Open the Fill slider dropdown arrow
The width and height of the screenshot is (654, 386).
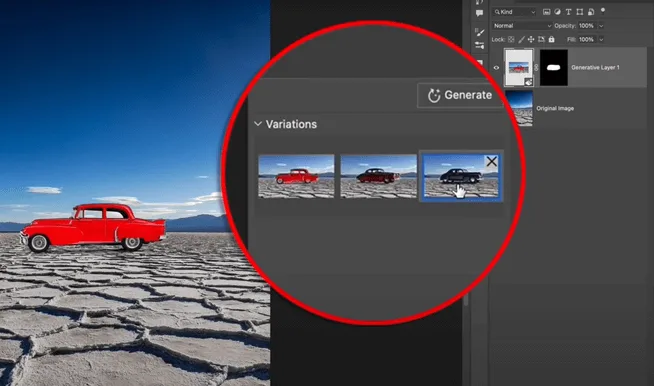coord(601,40)
